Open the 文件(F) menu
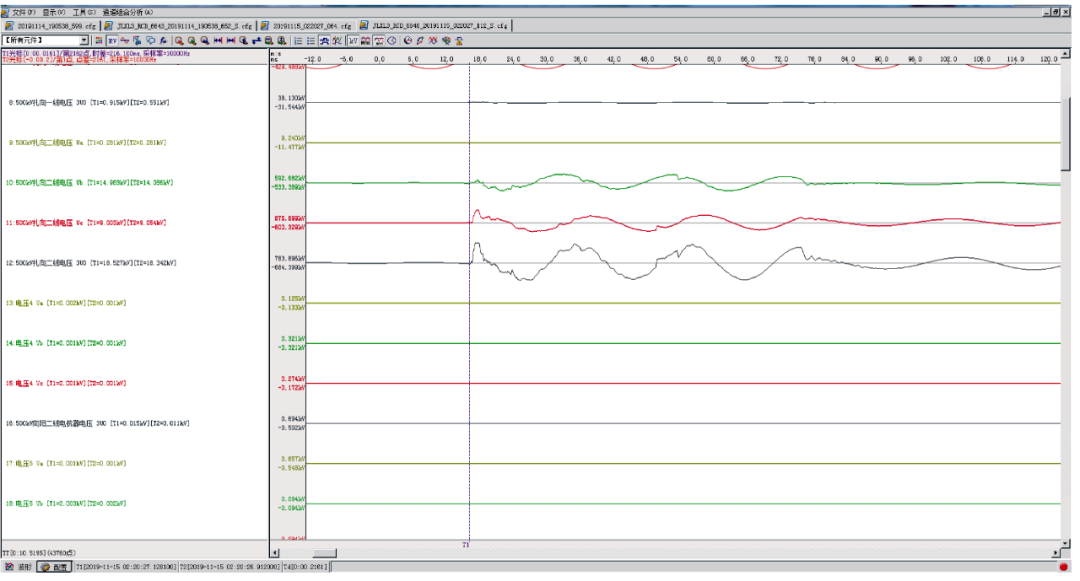 click(23, 12)
